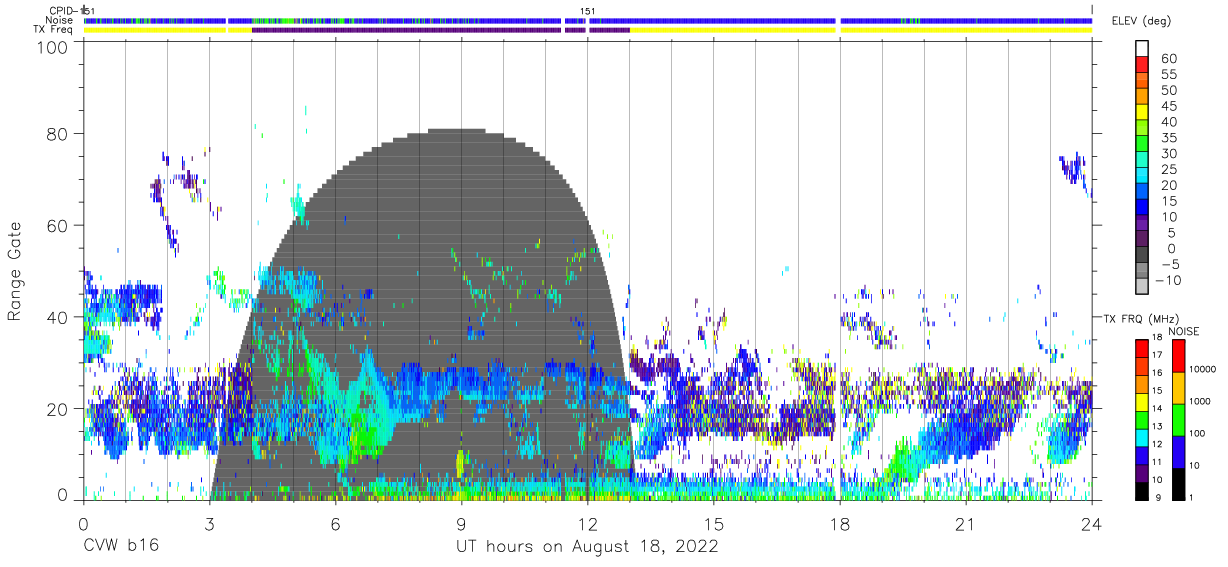Pick the yellow swatch in the ELEV legend

coord(1141,113)
